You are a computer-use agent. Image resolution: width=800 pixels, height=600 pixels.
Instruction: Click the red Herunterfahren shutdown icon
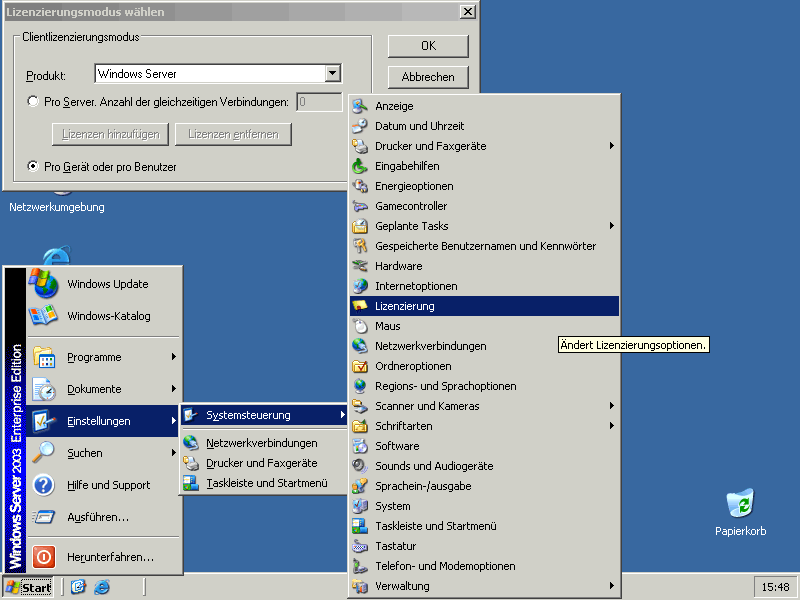point(44,557)
